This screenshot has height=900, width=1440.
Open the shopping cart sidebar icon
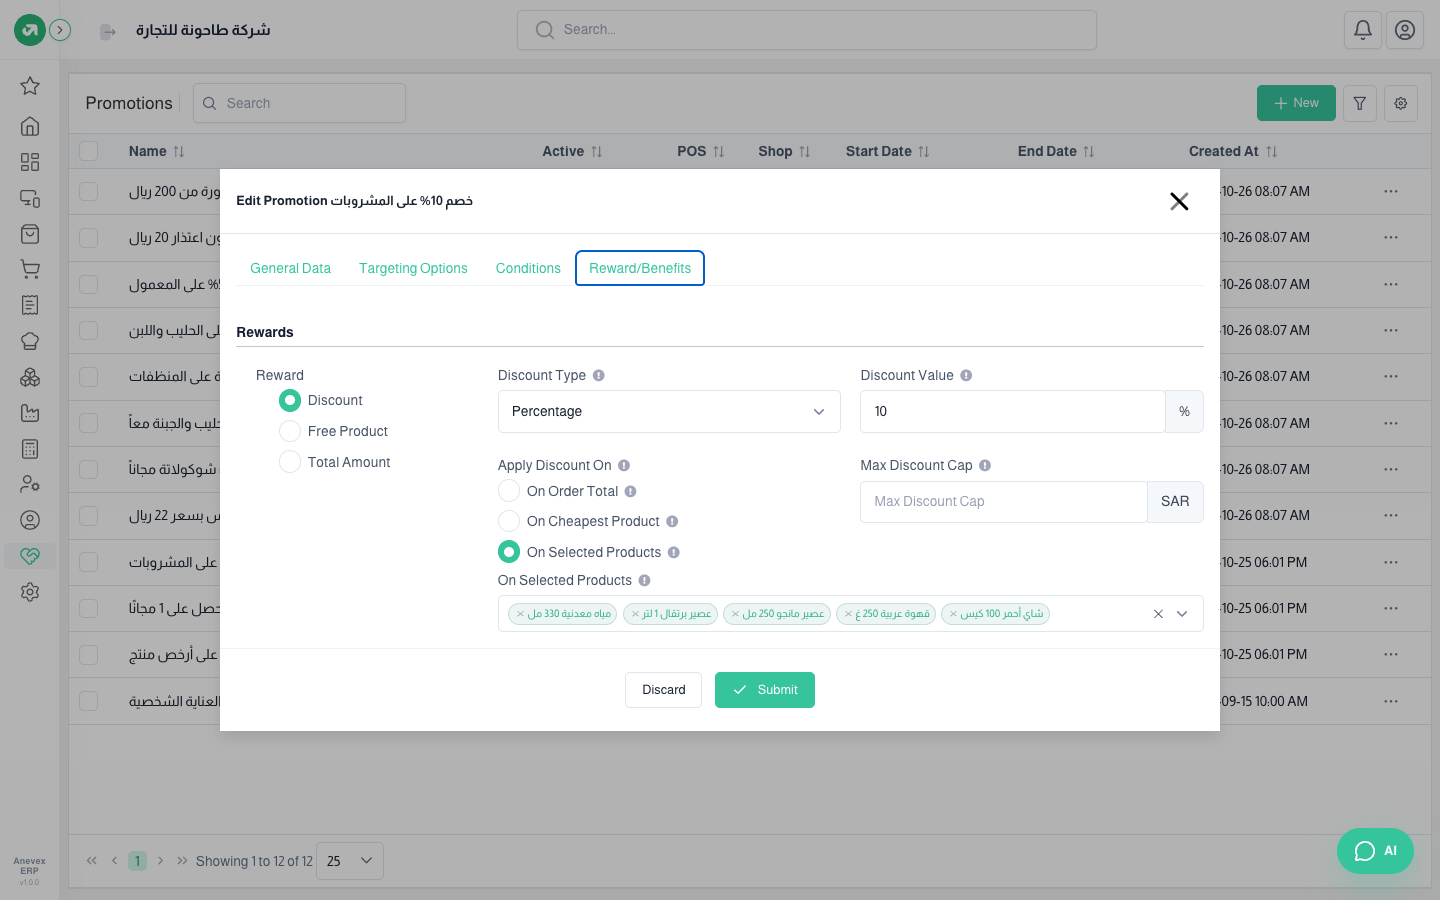[x=30, y=269]
